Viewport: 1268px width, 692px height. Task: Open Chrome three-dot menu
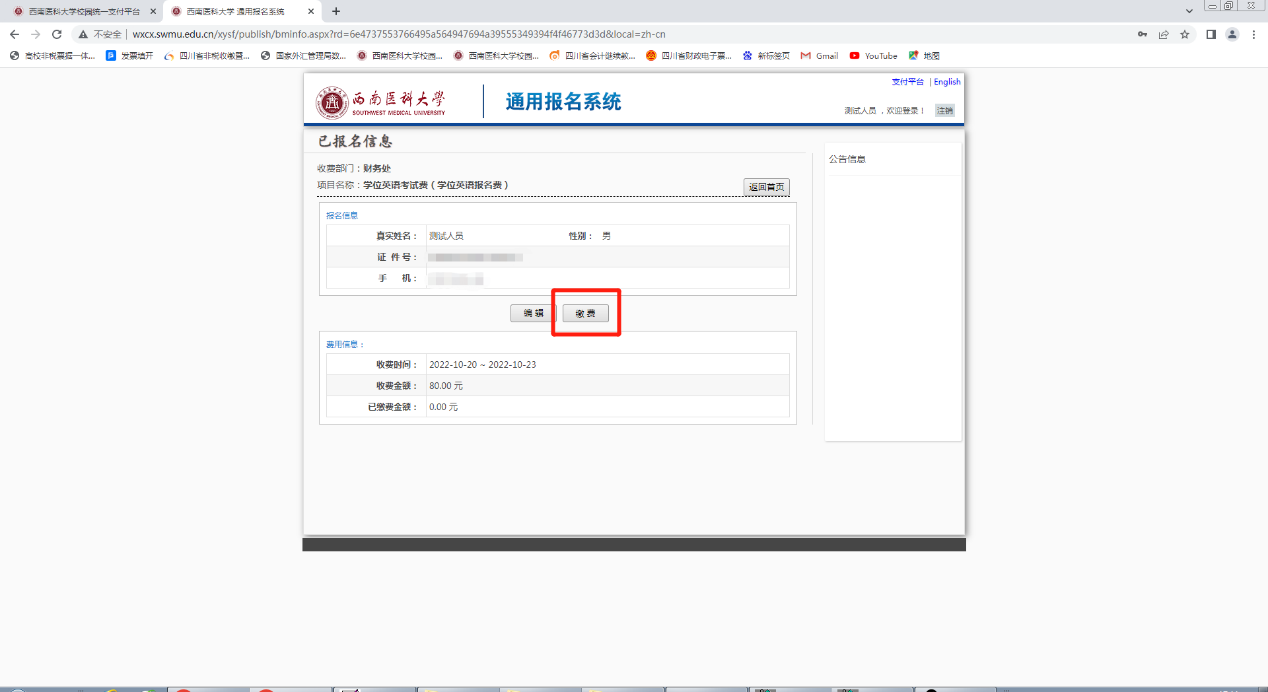point(1254,34)
